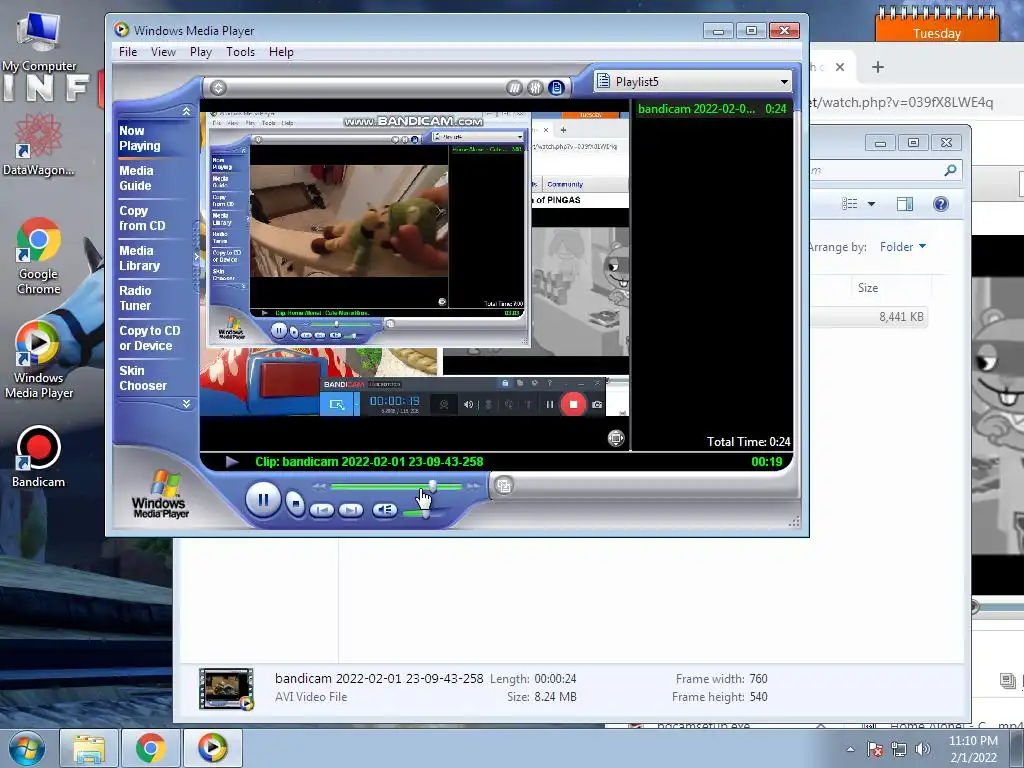Viewport: 1024px width, 768px height.
Task: Click the Windows Media Player logo
Action: pos(160,494)
